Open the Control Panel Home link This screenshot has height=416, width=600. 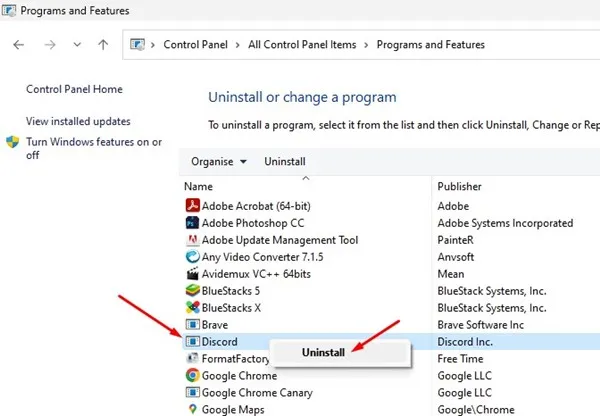(x=74, y=89)
